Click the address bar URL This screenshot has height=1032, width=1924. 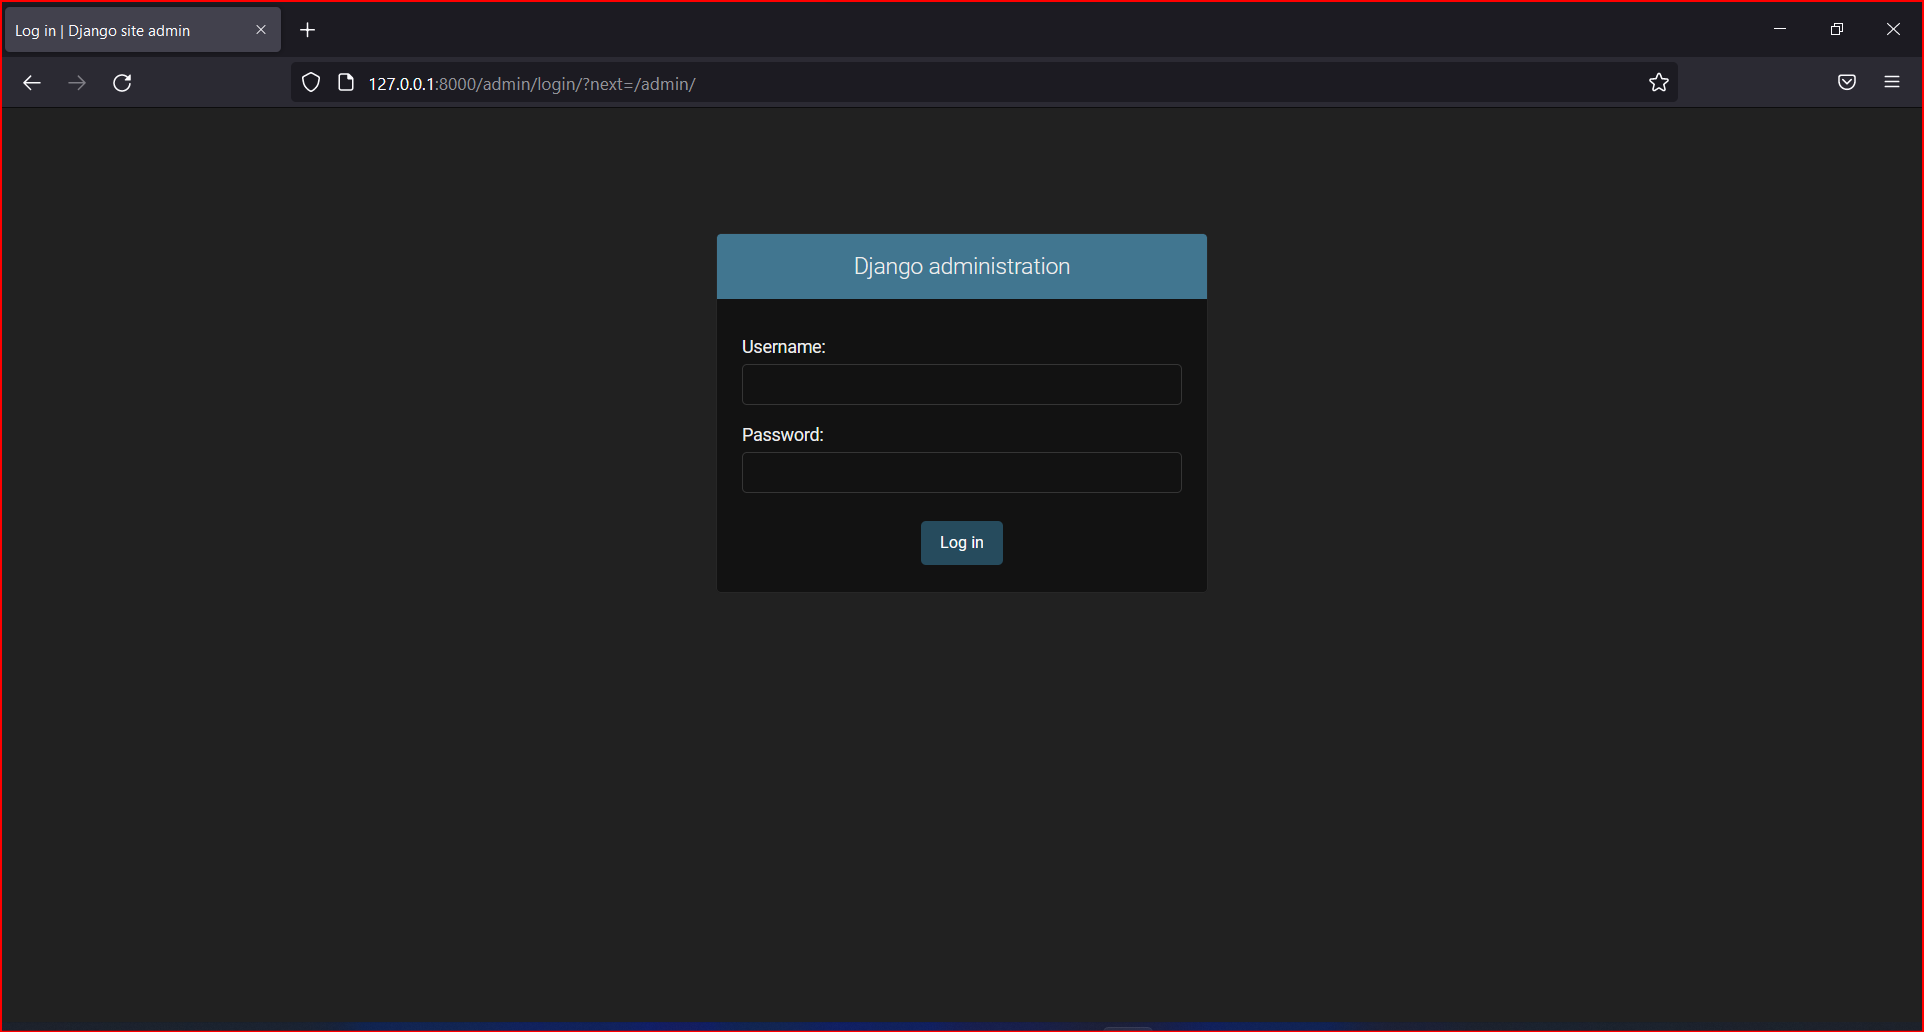click(x=532, y=84)
